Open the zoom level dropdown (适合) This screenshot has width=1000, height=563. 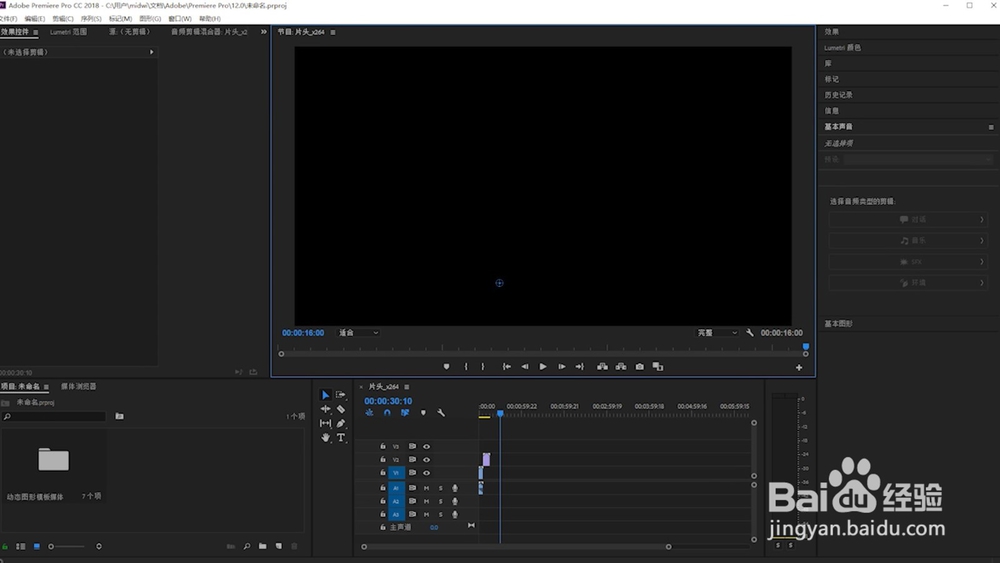(x=358, y=333)
